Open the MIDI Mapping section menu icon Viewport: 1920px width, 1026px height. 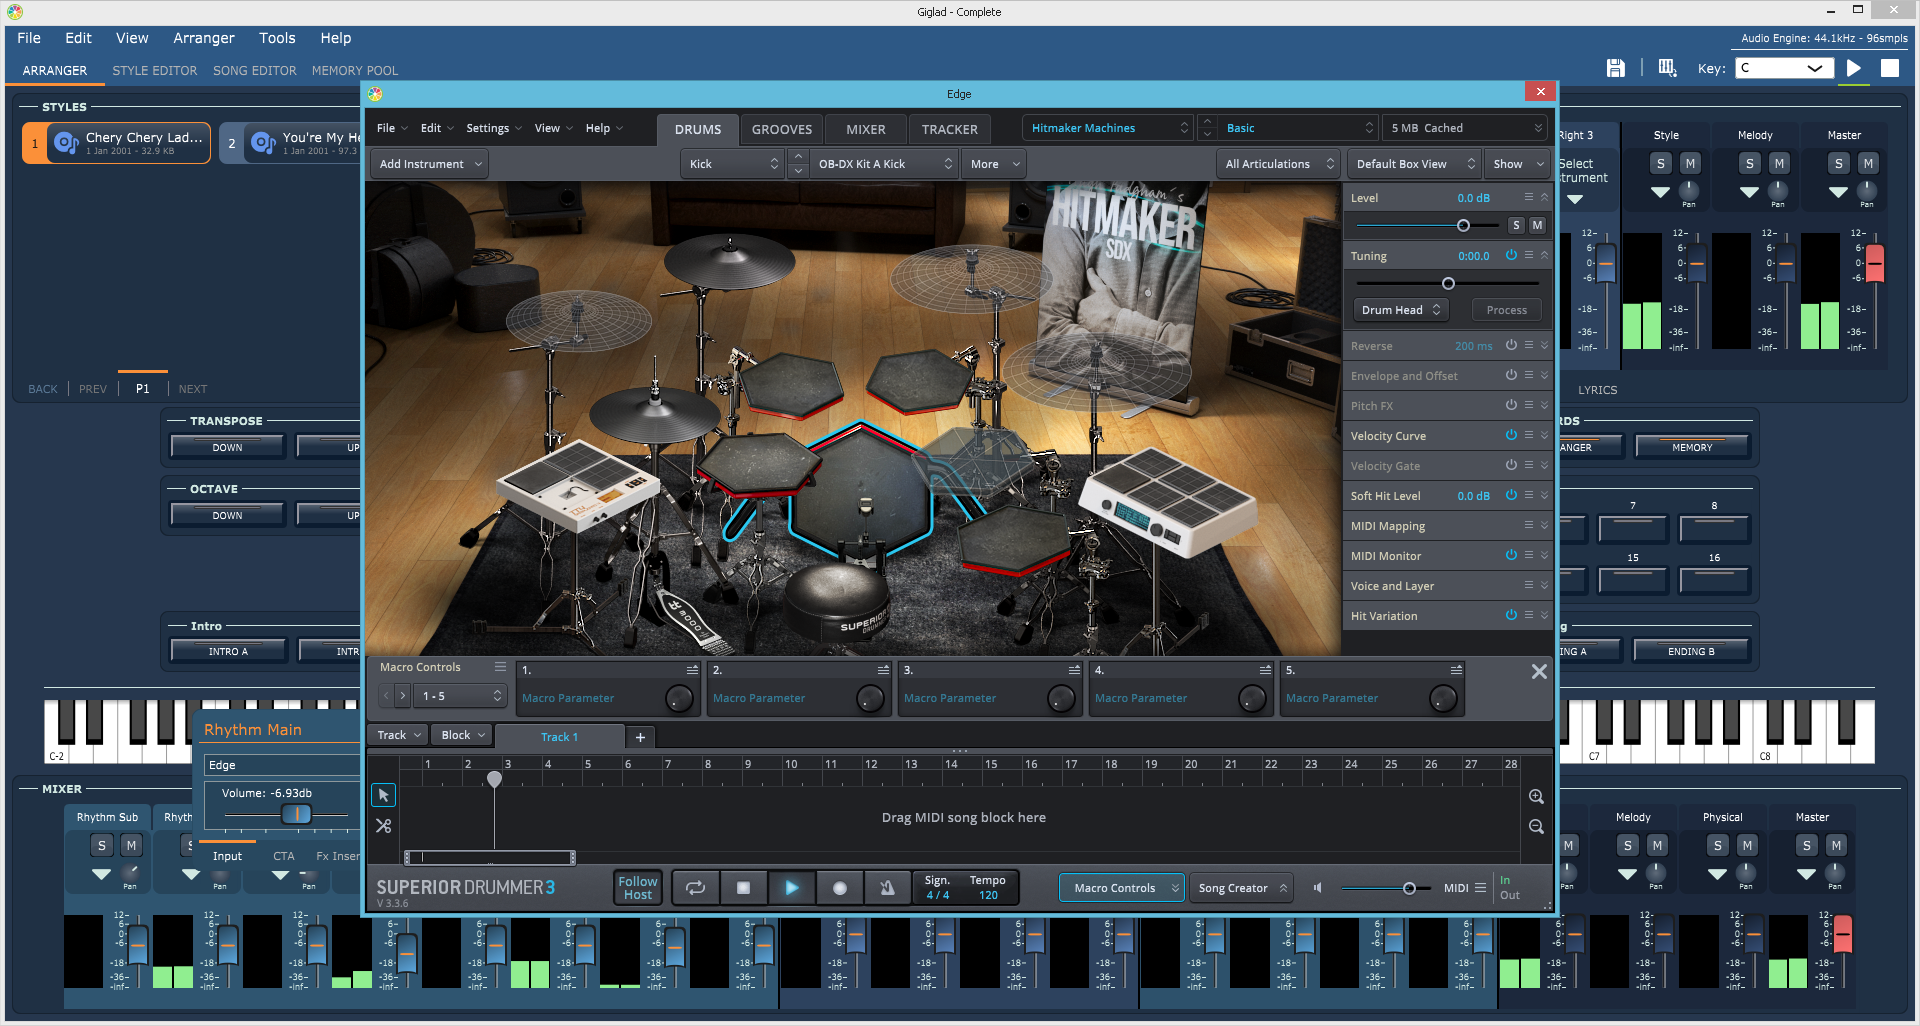tap(1528, 525)
